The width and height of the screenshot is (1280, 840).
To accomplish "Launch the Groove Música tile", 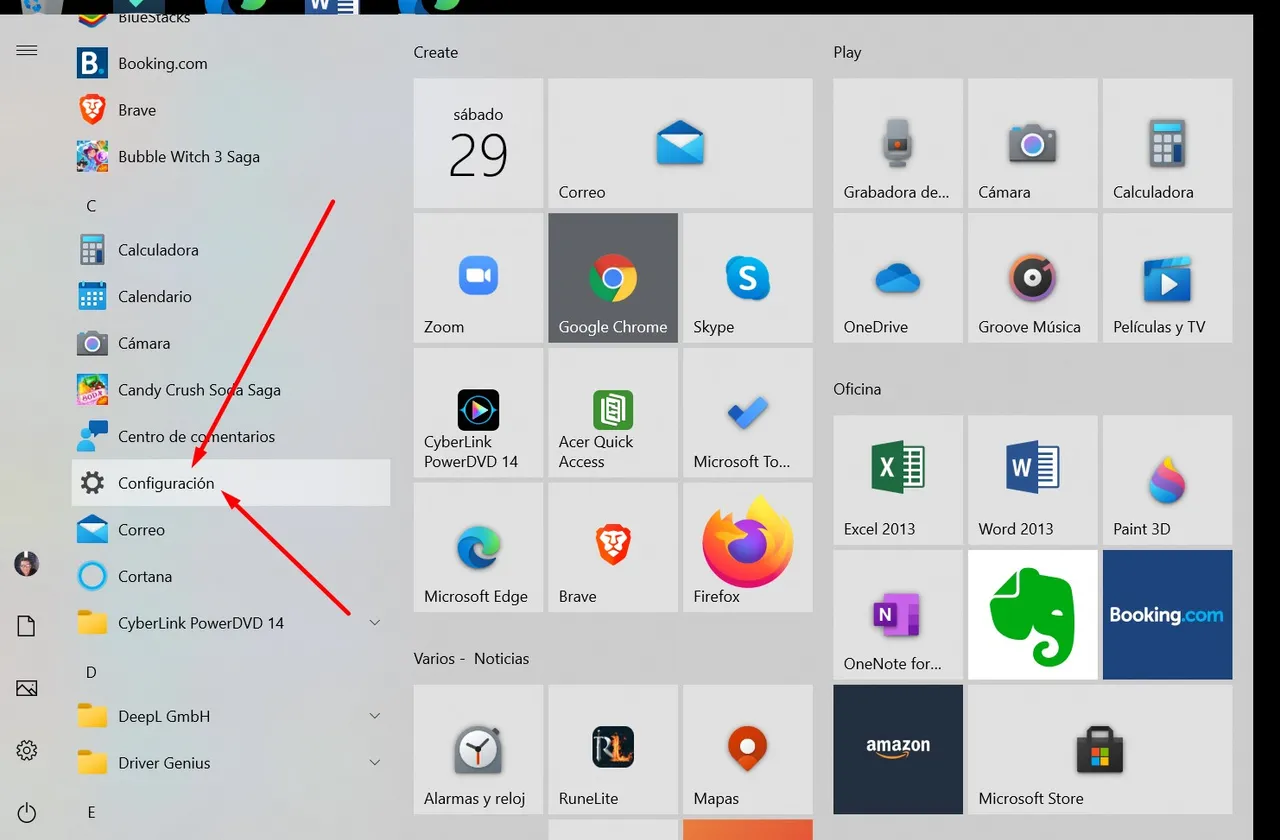I will coord(1033,278).
